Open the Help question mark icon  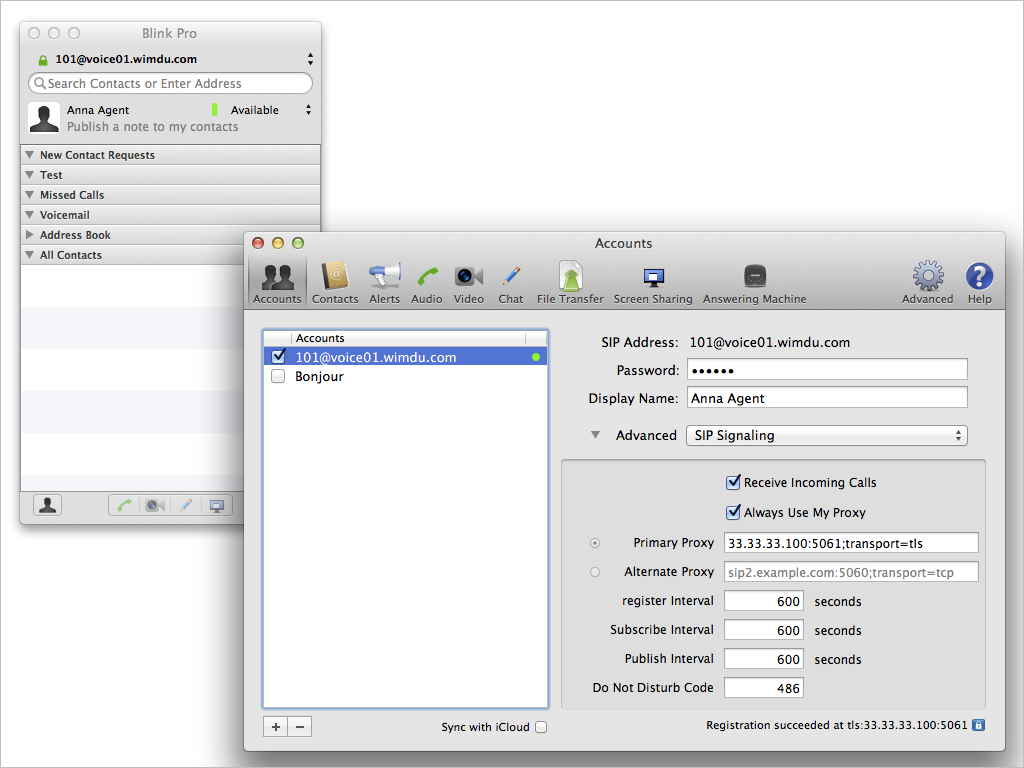[980, 282]
